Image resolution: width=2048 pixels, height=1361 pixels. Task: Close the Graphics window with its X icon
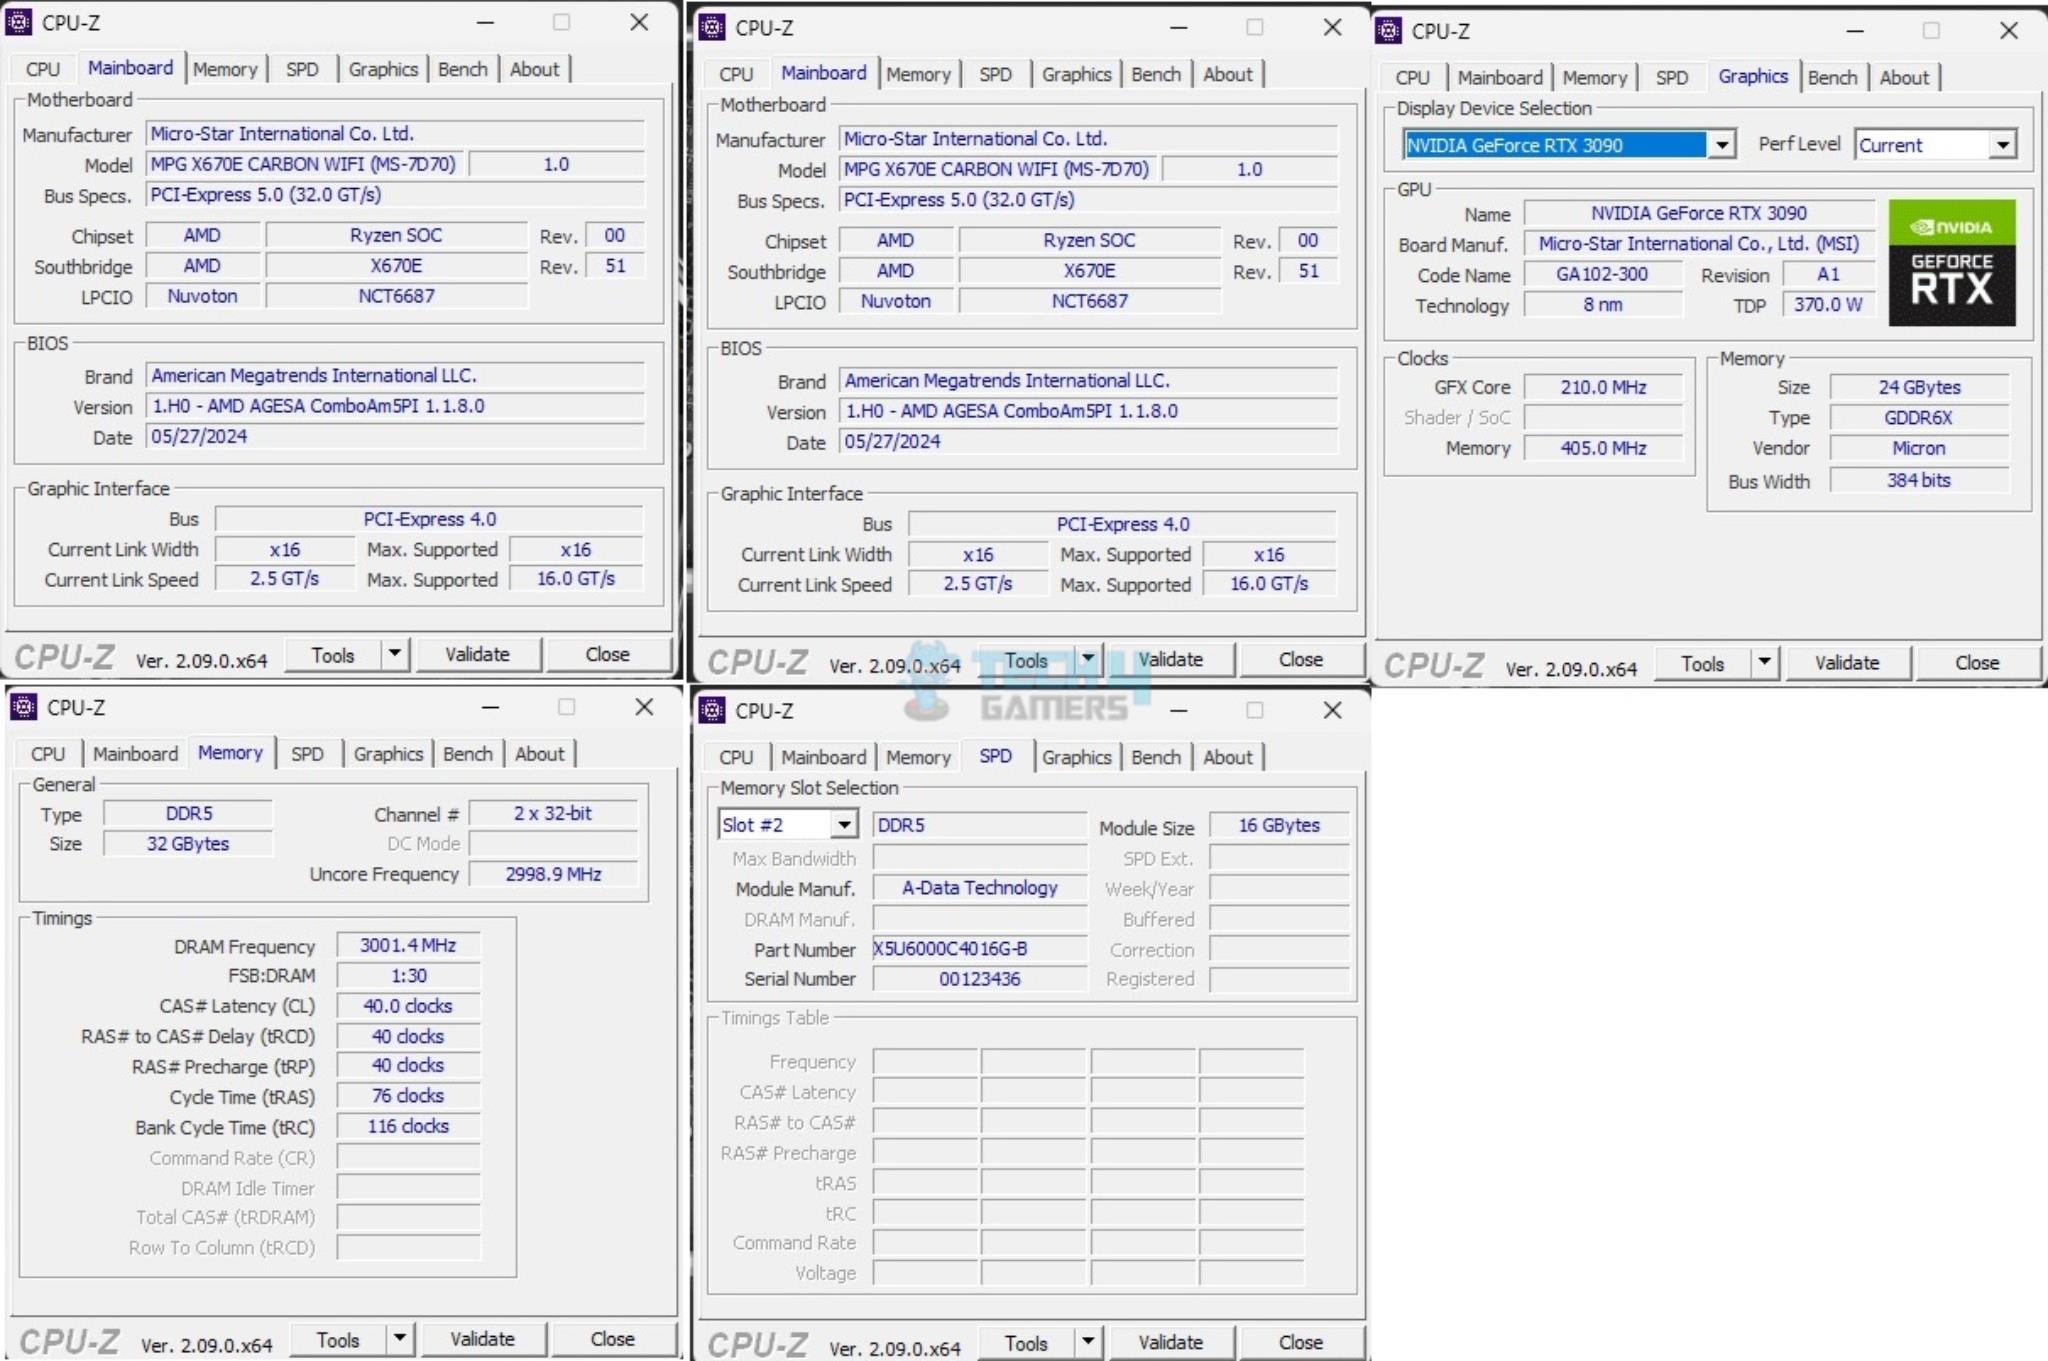(x=2008, y=30)
